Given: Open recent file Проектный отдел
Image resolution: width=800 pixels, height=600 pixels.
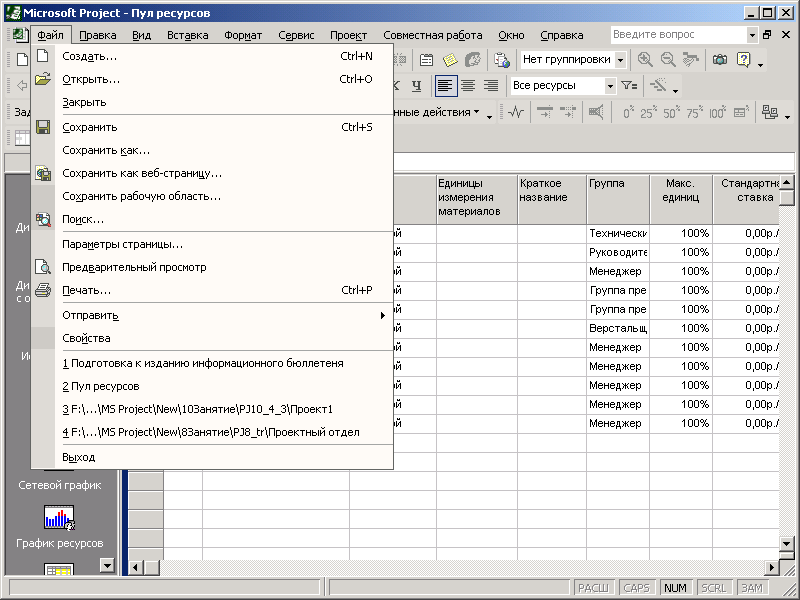Looking at the screenshot, I should tap(212, 432).
